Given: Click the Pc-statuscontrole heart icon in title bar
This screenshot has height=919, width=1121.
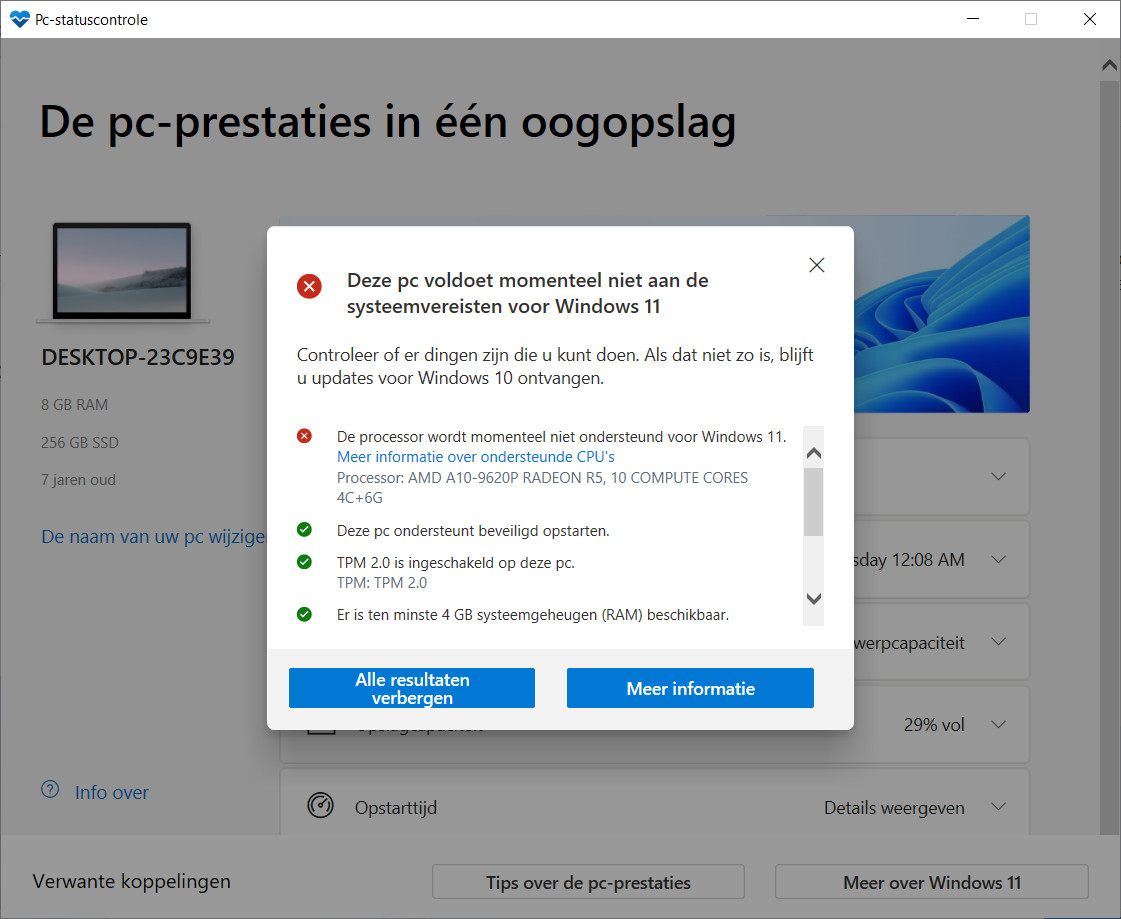Looking at the screenshot, I should (19, 19).
